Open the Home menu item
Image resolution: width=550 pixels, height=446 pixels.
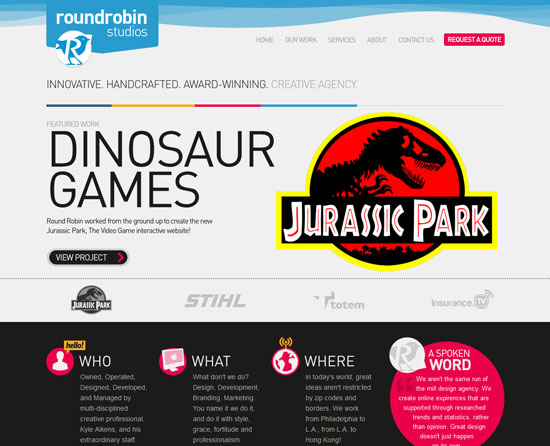click(x=264, y=40)
